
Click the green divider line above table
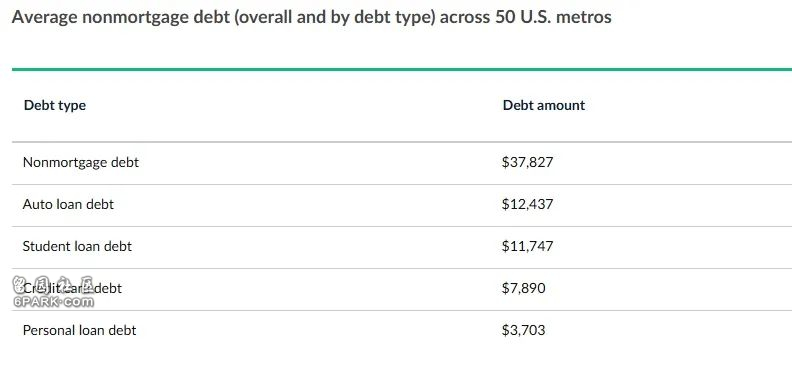402,70
